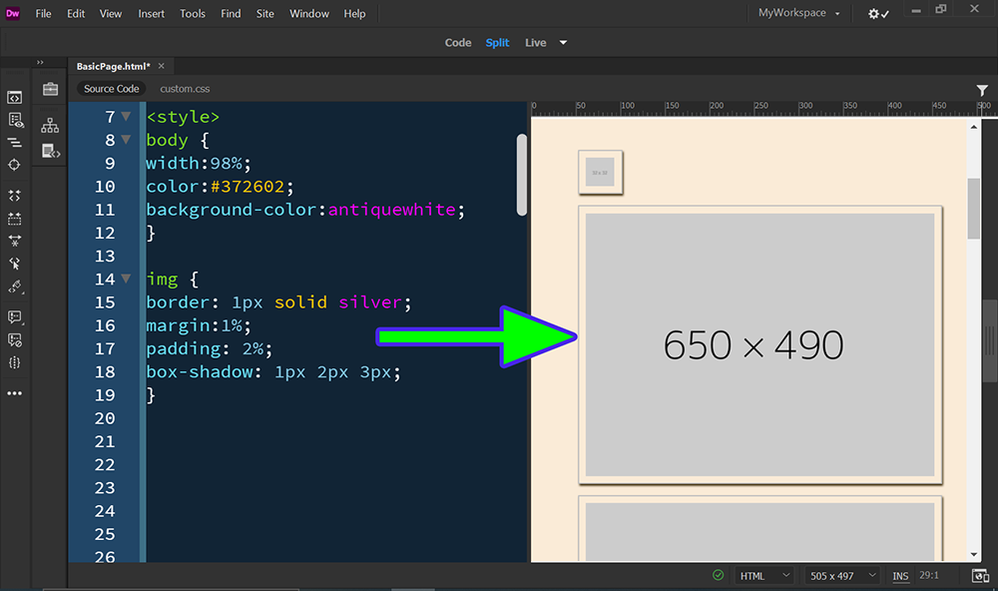Image resolution: width=998 pixels, height=591 pixels.
Task: Click the Remove Comment icon
Action: tap(15, 340)
